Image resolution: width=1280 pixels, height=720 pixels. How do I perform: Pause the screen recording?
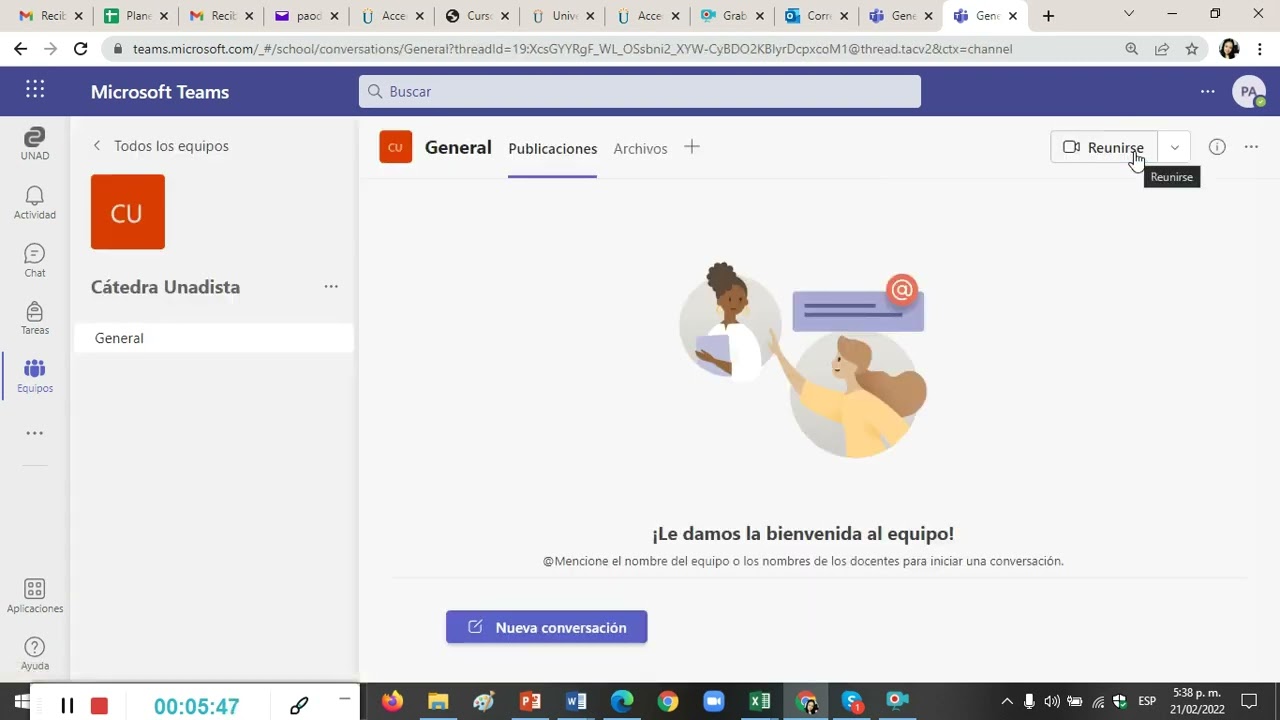(67, 706)
